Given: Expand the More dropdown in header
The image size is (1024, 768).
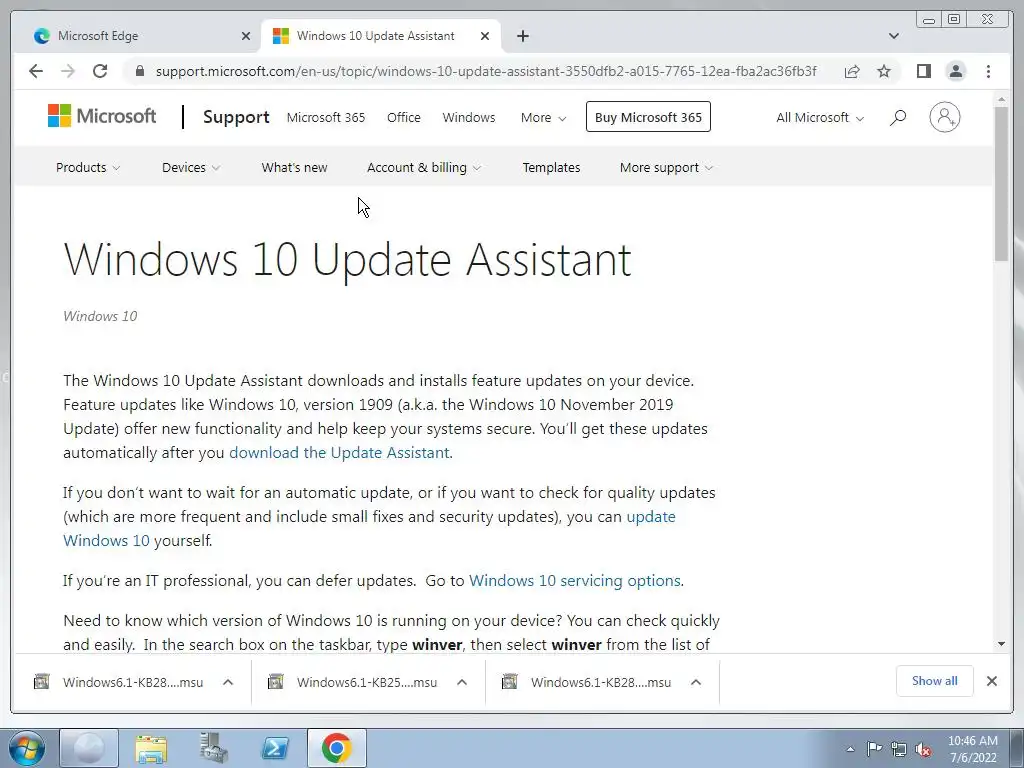Looking at the screenshot, I should 543,118.
